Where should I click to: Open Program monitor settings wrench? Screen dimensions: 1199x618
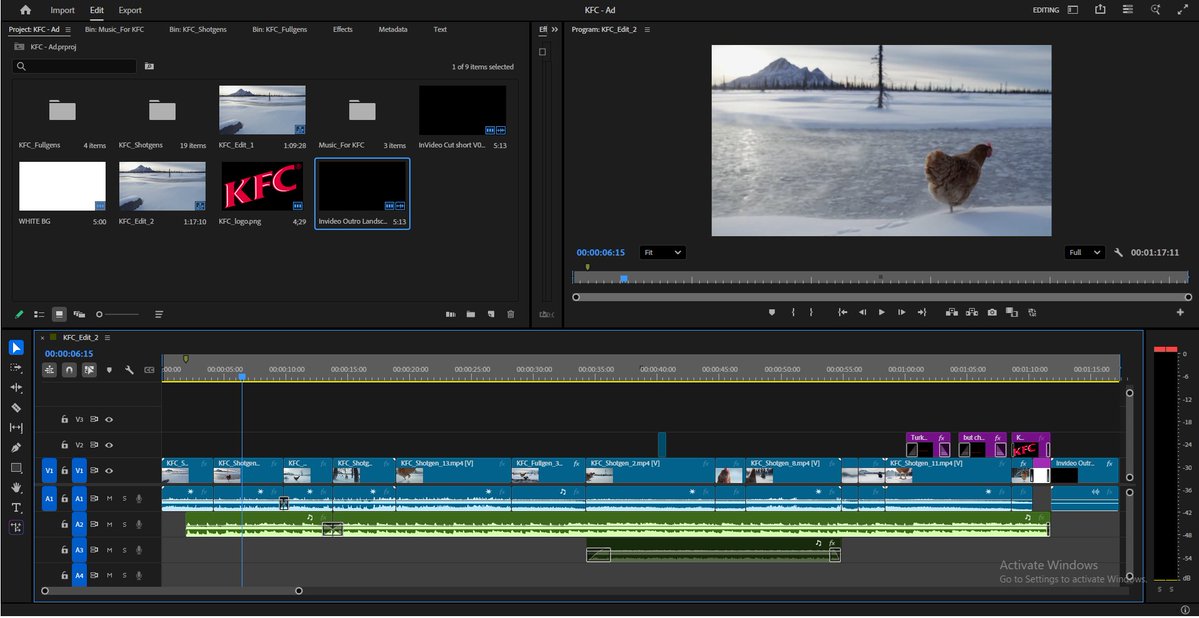point(1119,252)
